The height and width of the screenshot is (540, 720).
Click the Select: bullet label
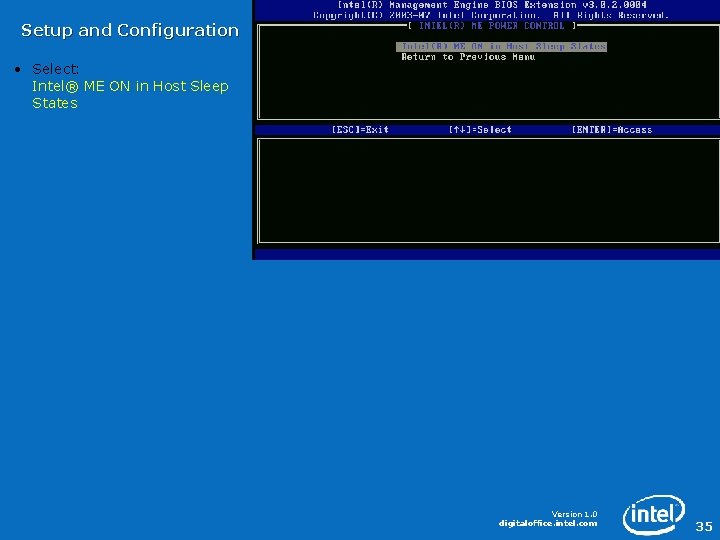[56, 69]
